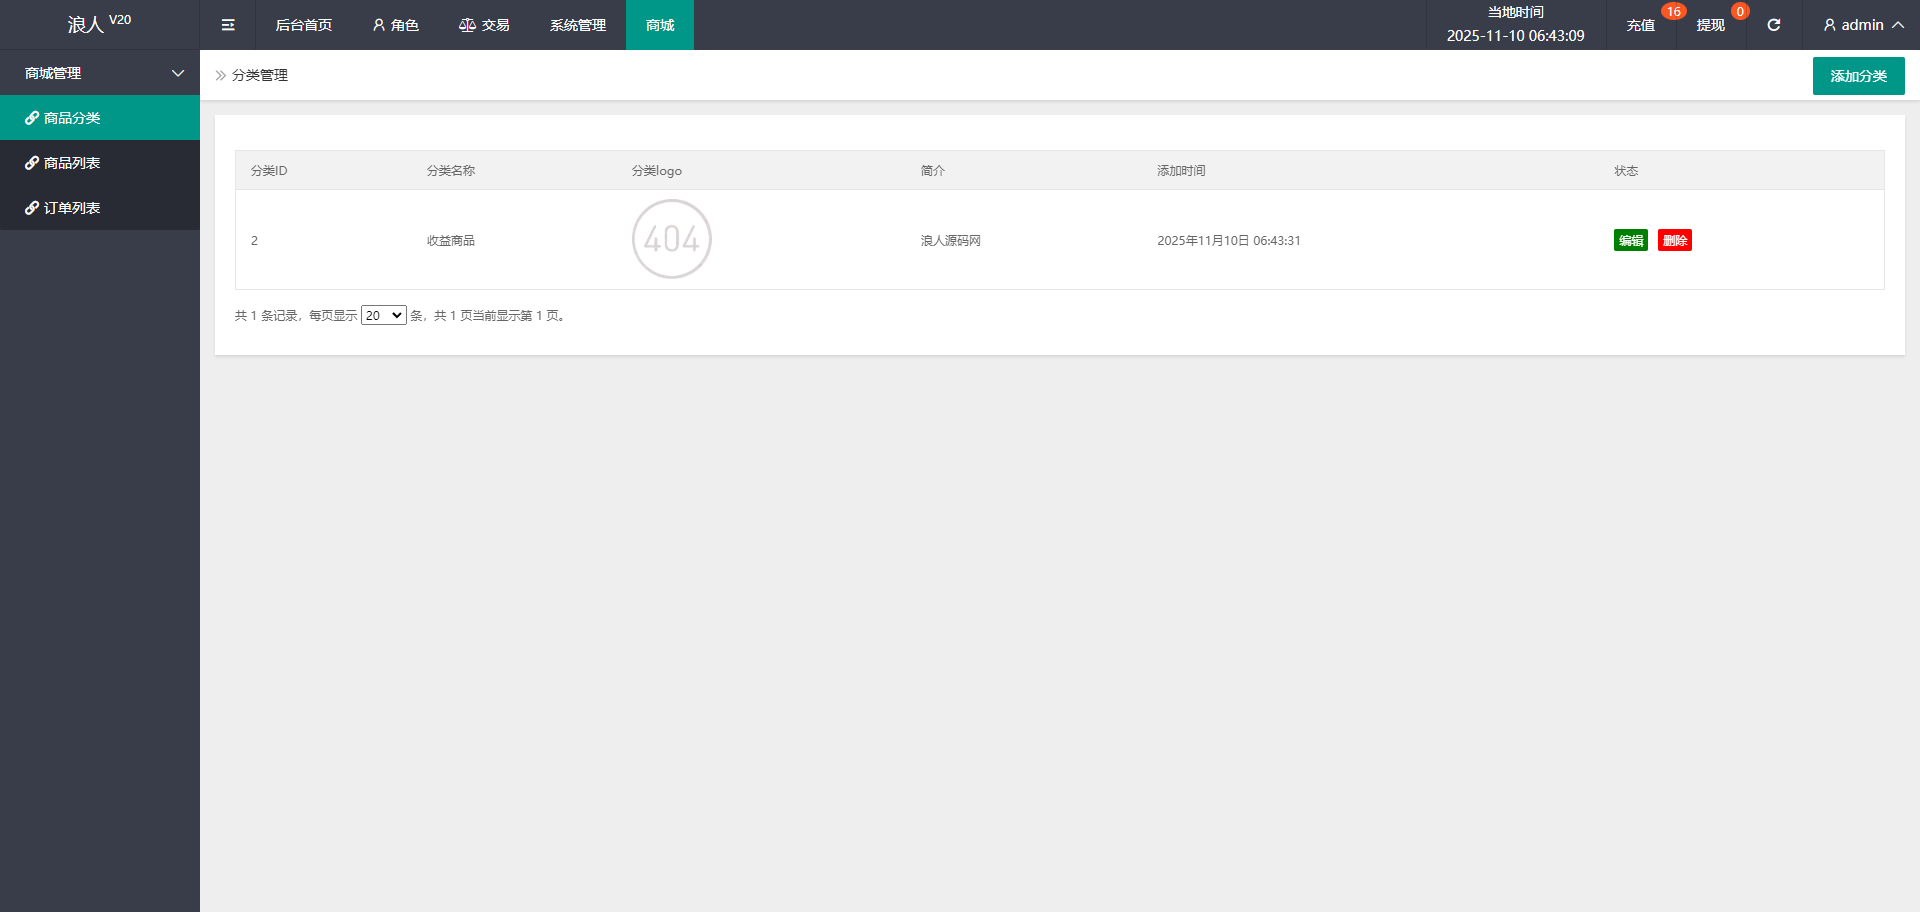The width and height of the screenshot is (1920, 912).
Task: Click the 充值 notification badge showing 16
Action: pos(1673,12)
